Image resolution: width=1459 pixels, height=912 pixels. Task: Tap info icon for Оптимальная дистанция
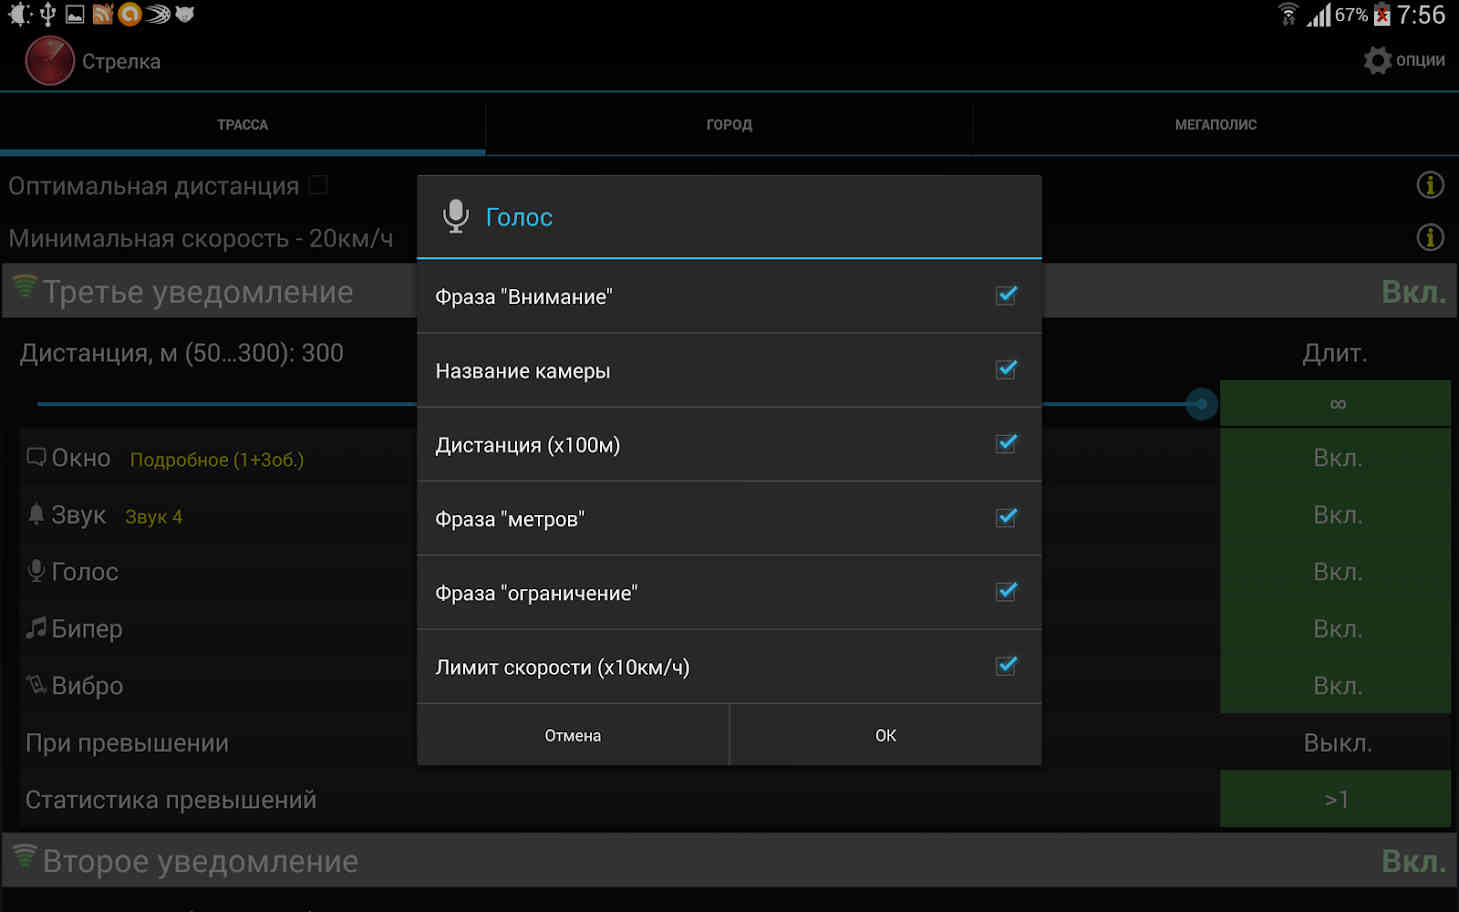(x=1430, y=185)
